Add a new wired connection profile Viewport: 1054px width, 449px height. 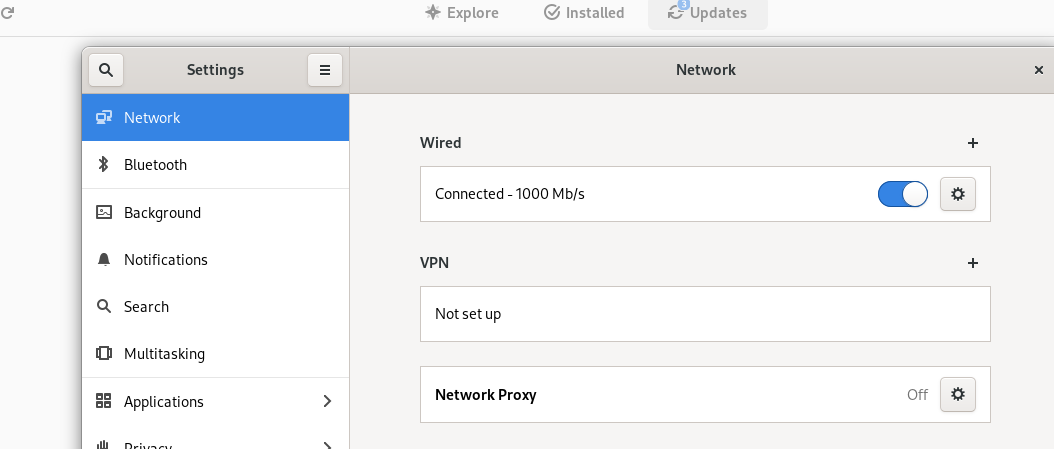(973, 143)
